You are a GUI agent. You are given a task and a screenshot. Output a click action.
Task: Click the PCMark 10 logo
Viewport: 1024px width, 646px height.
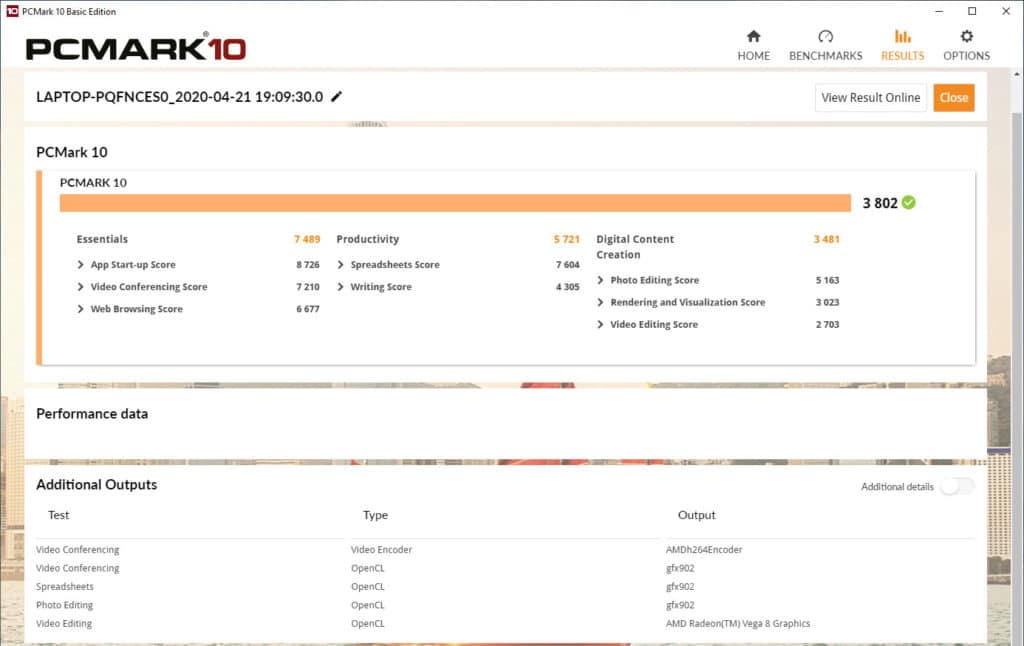(136, 47)
